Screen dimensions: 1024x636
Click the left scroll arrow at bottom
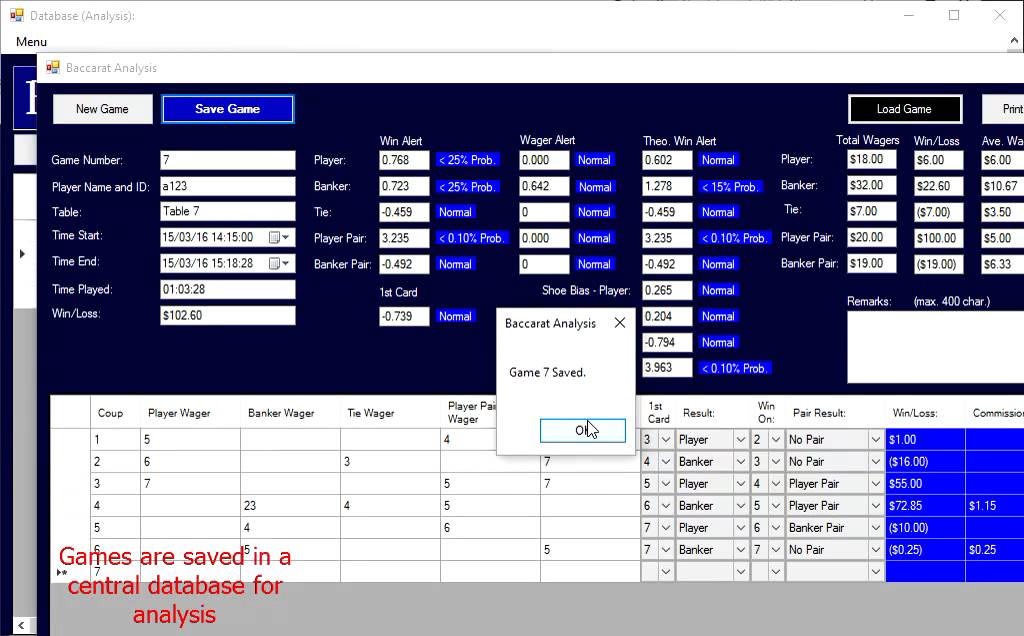click(x=21, y=626)
